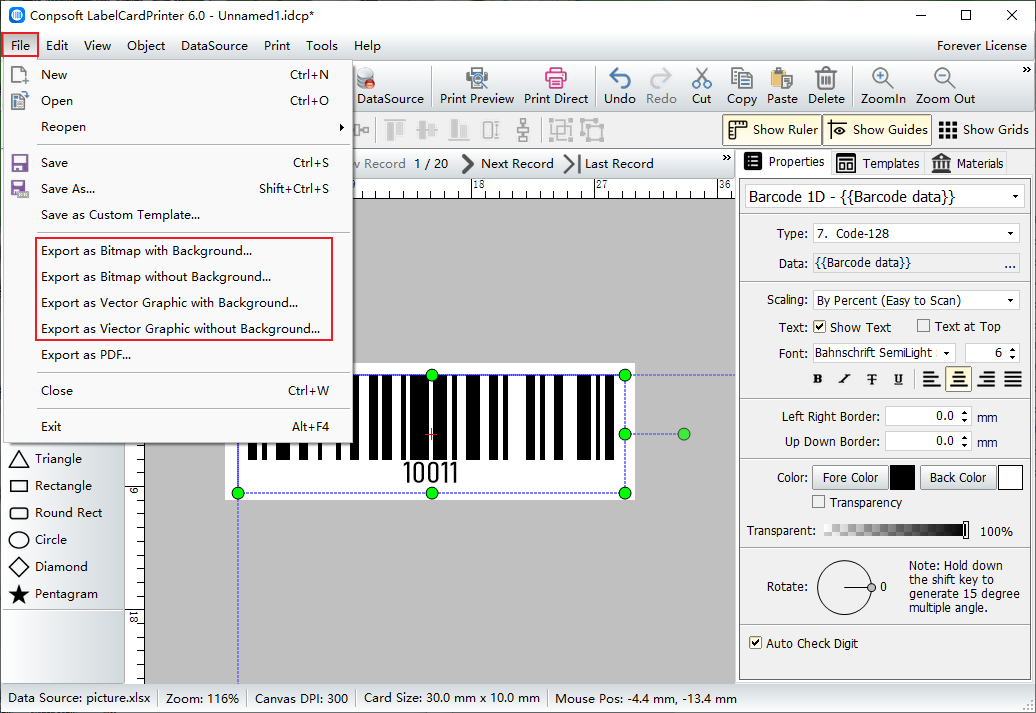Apply italic to barcode text

844,379
